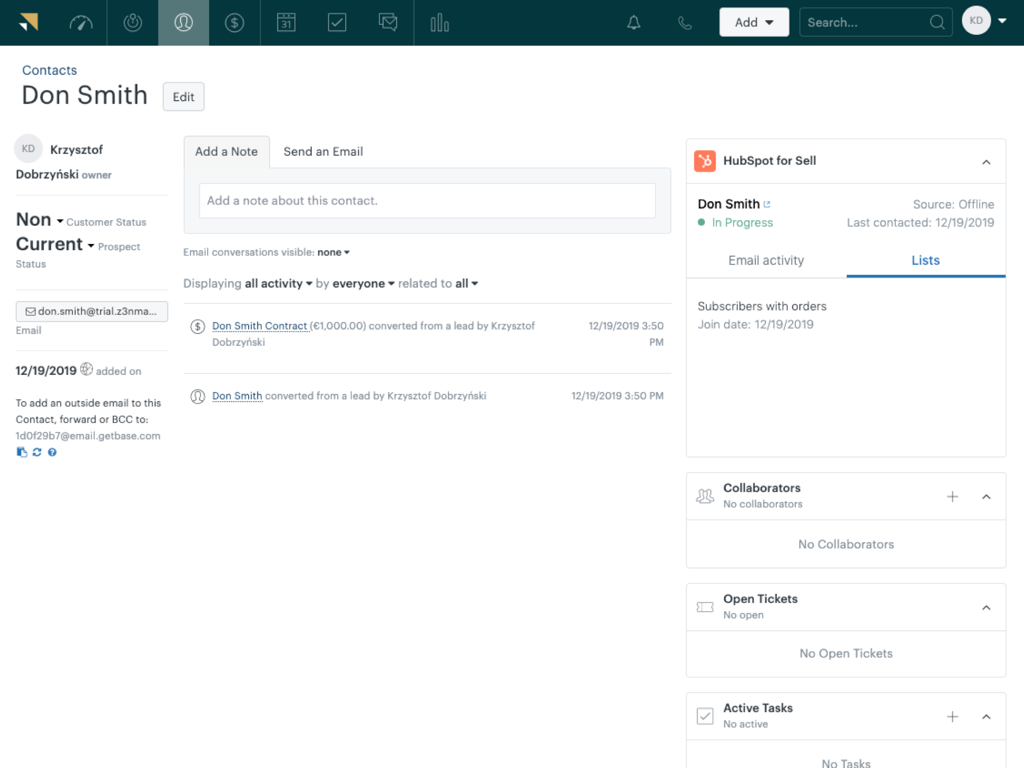Open the Communication Center email icon
Screen dimensions: 1024x768
(388, 21)
